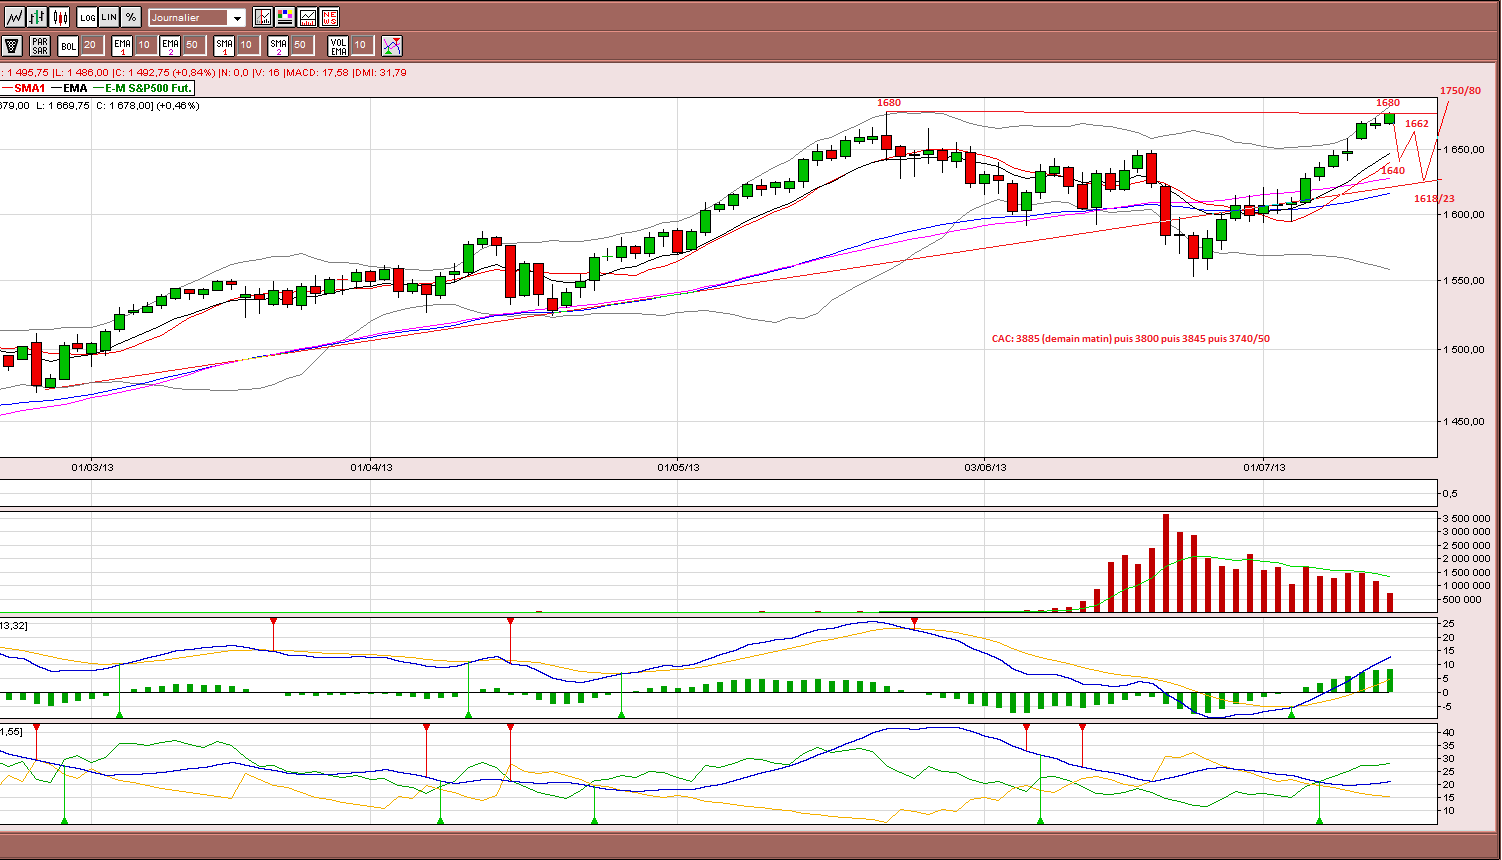Switch to candlestick chart display
The height and width of the screenshot is (860, 1502).
(x=60, y=17)
